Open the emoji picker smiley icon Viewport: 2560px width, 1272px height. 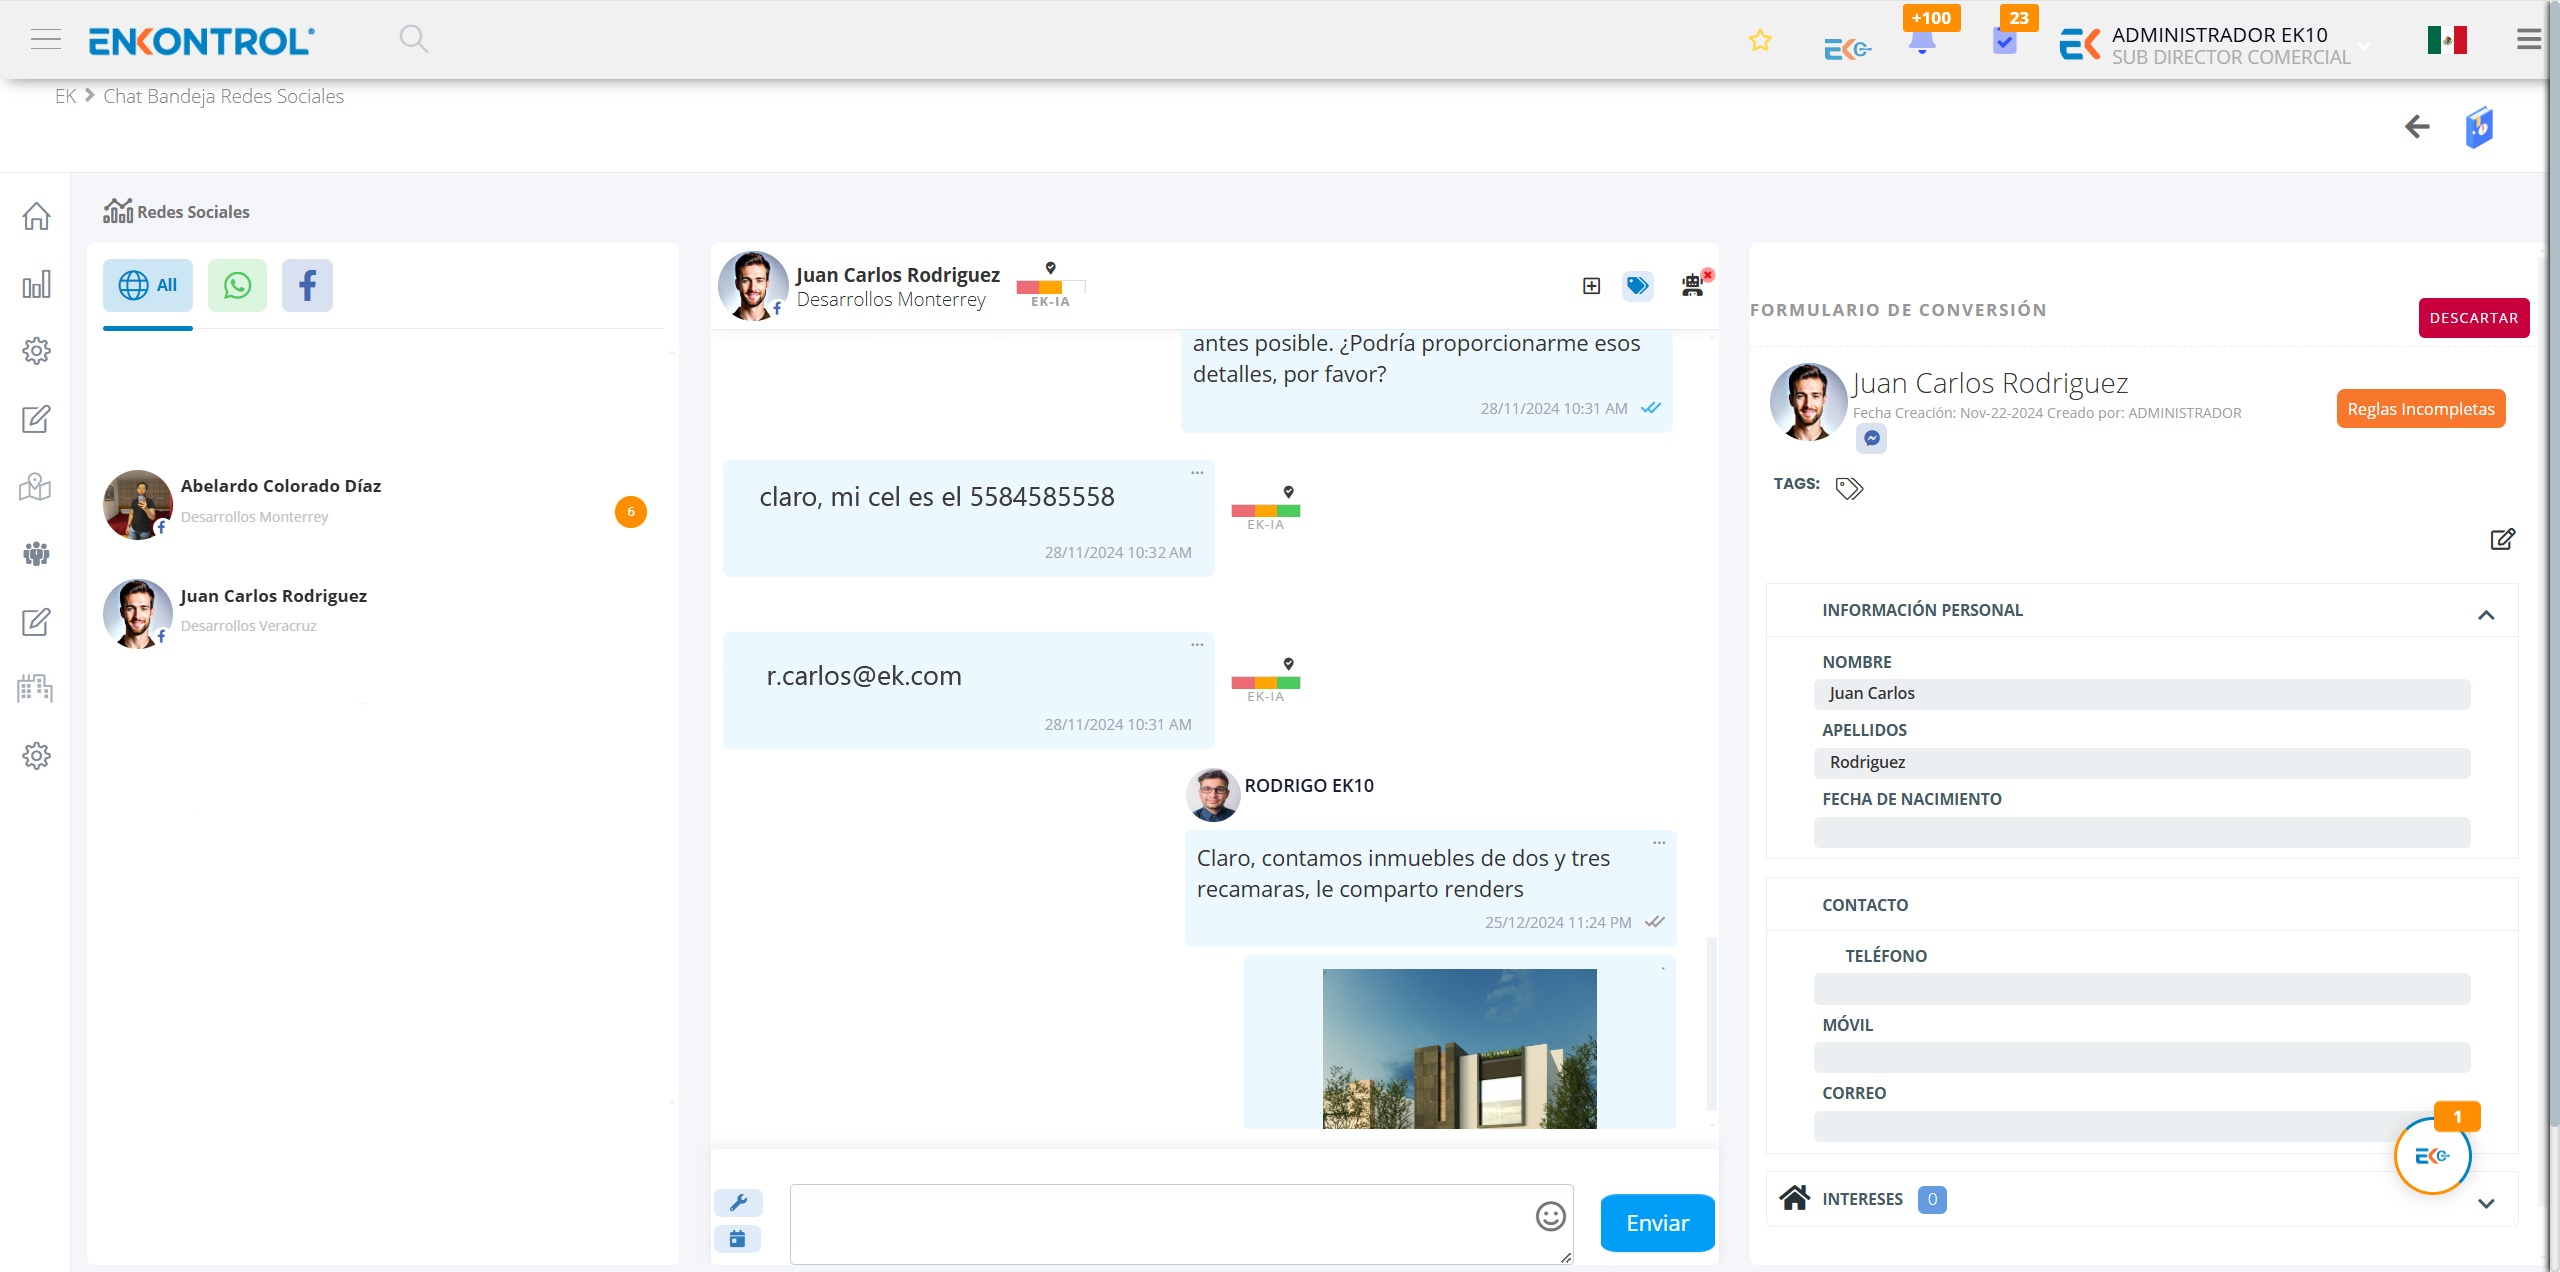(x=1550, y=1216)
